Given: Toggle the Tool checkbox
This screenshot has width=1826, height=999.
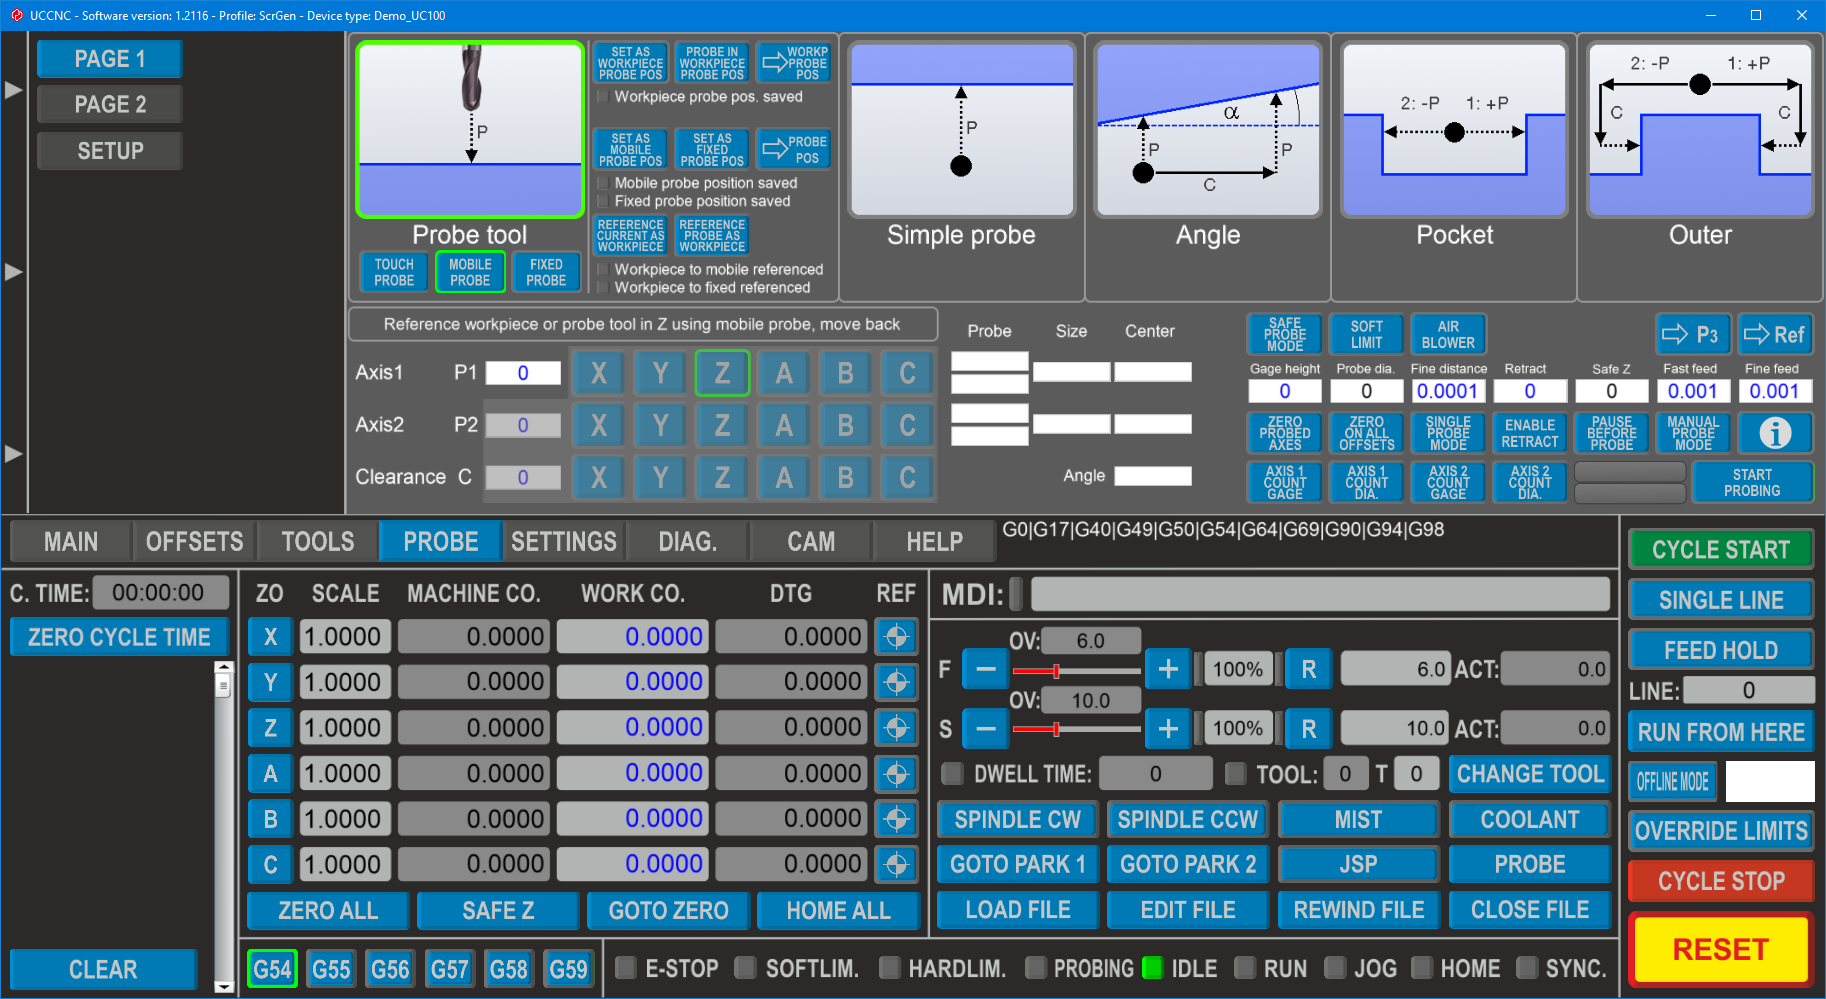Looking at the screenshot, I should (x=1236, y=774).
